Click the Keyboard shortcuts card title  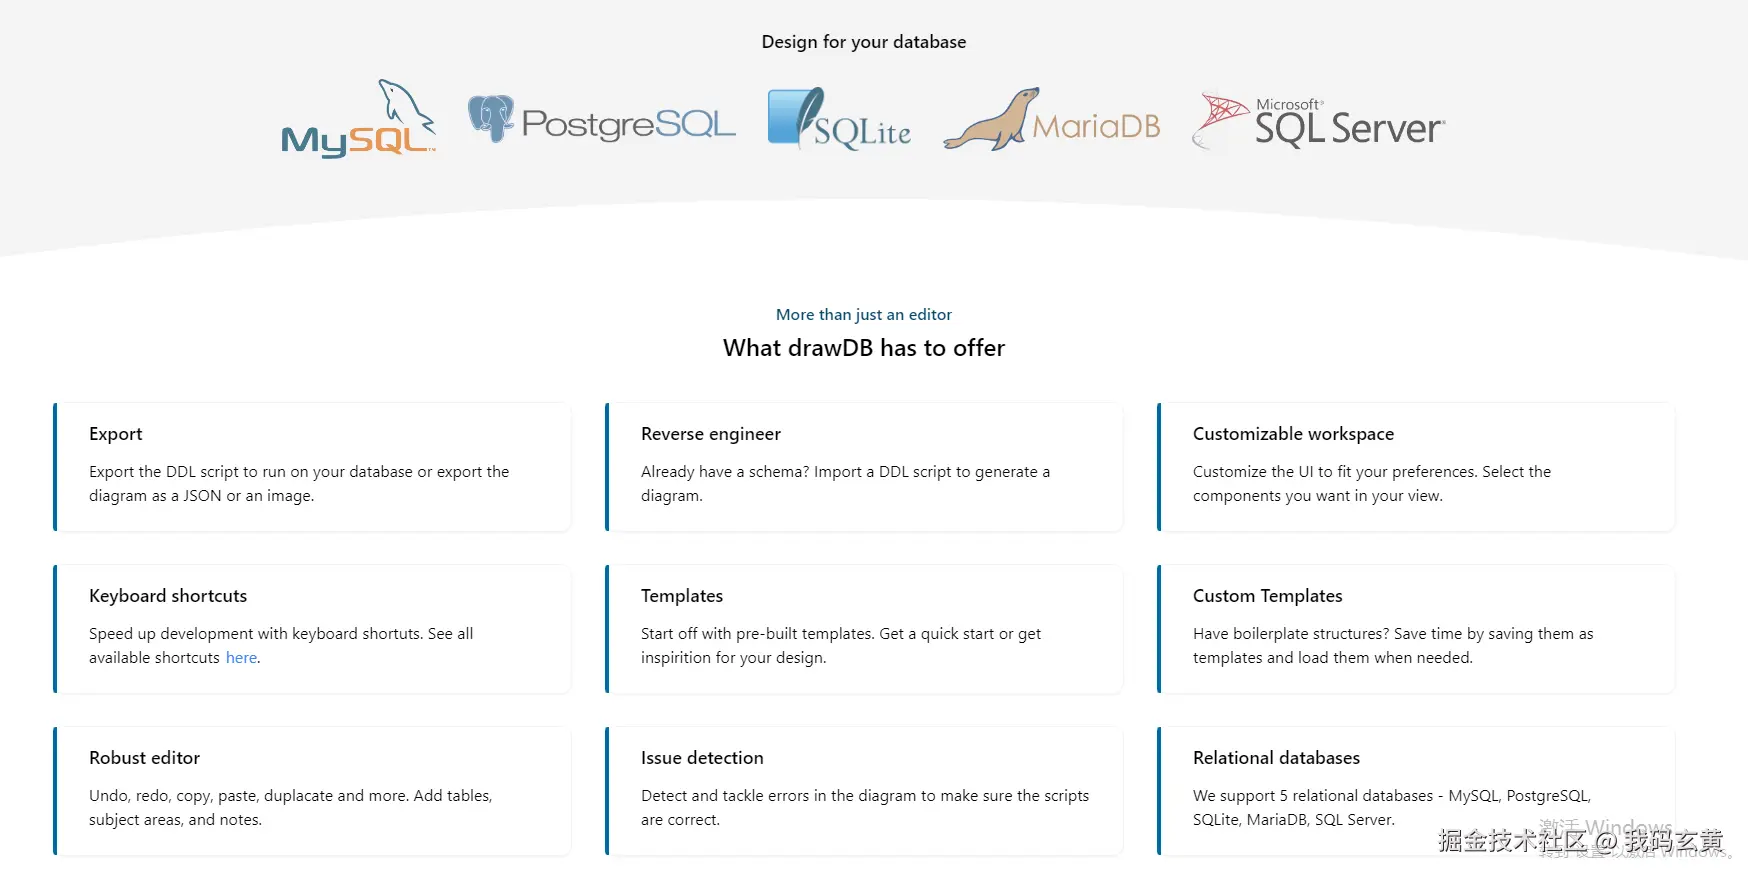(168, 596)
